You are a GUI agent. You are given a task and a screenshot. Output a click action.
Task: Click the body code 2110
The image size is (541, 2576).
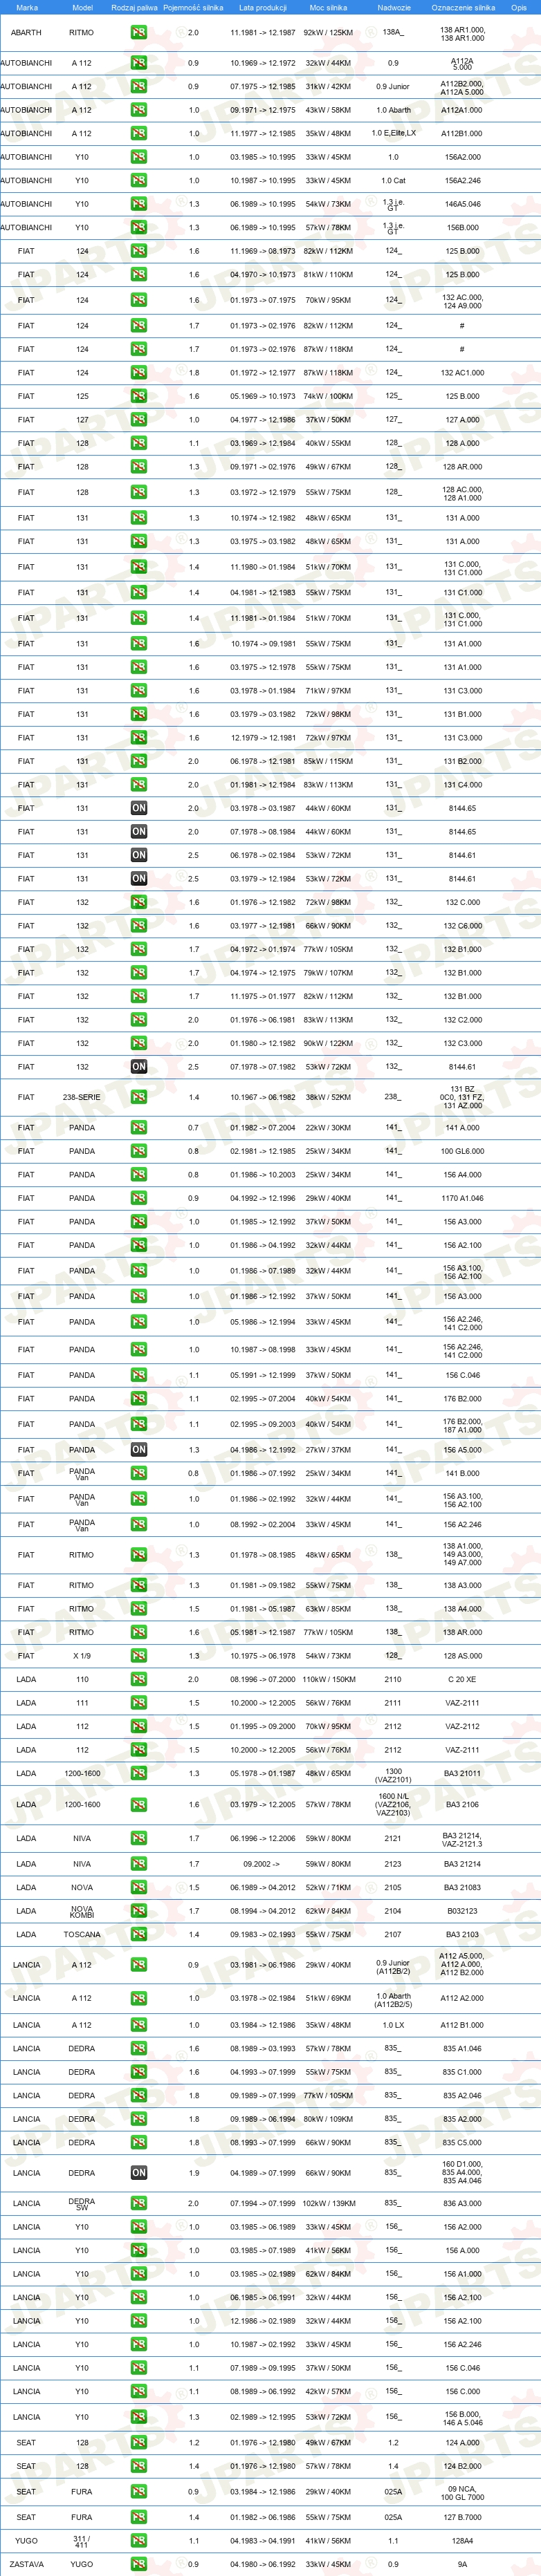[x=393, y=1680]
